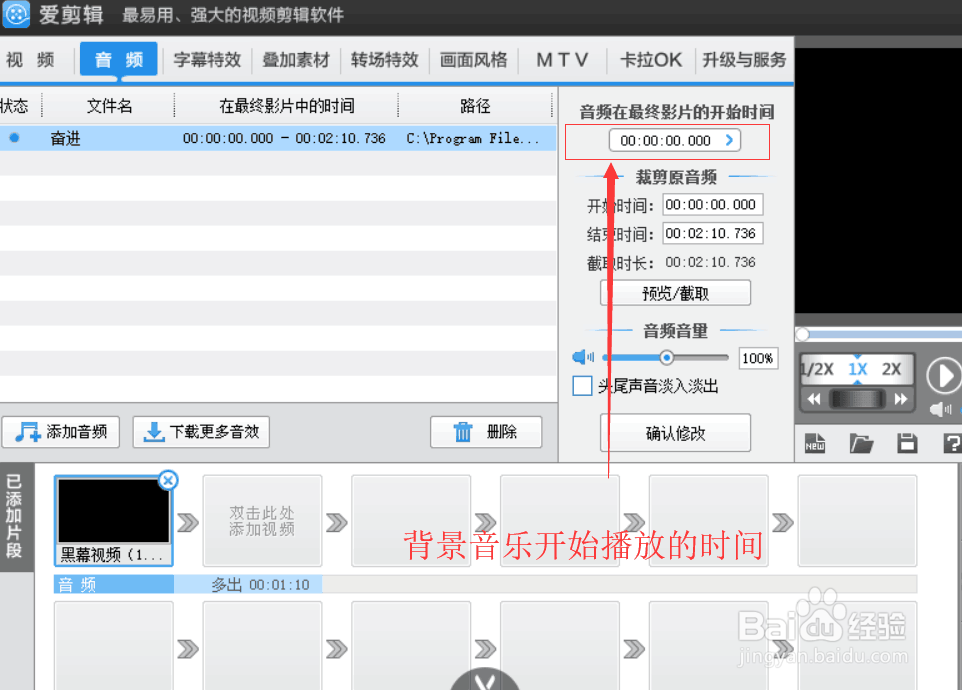Open the 画面风格 tab

pyautogui.click(x=474, y=59)
